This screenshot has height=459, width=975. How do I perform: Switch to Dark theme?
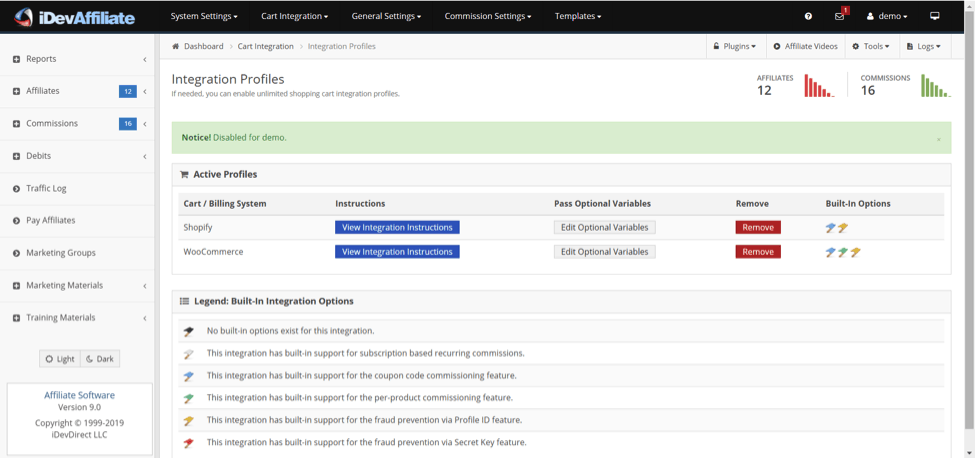click(x=100, y=359)
